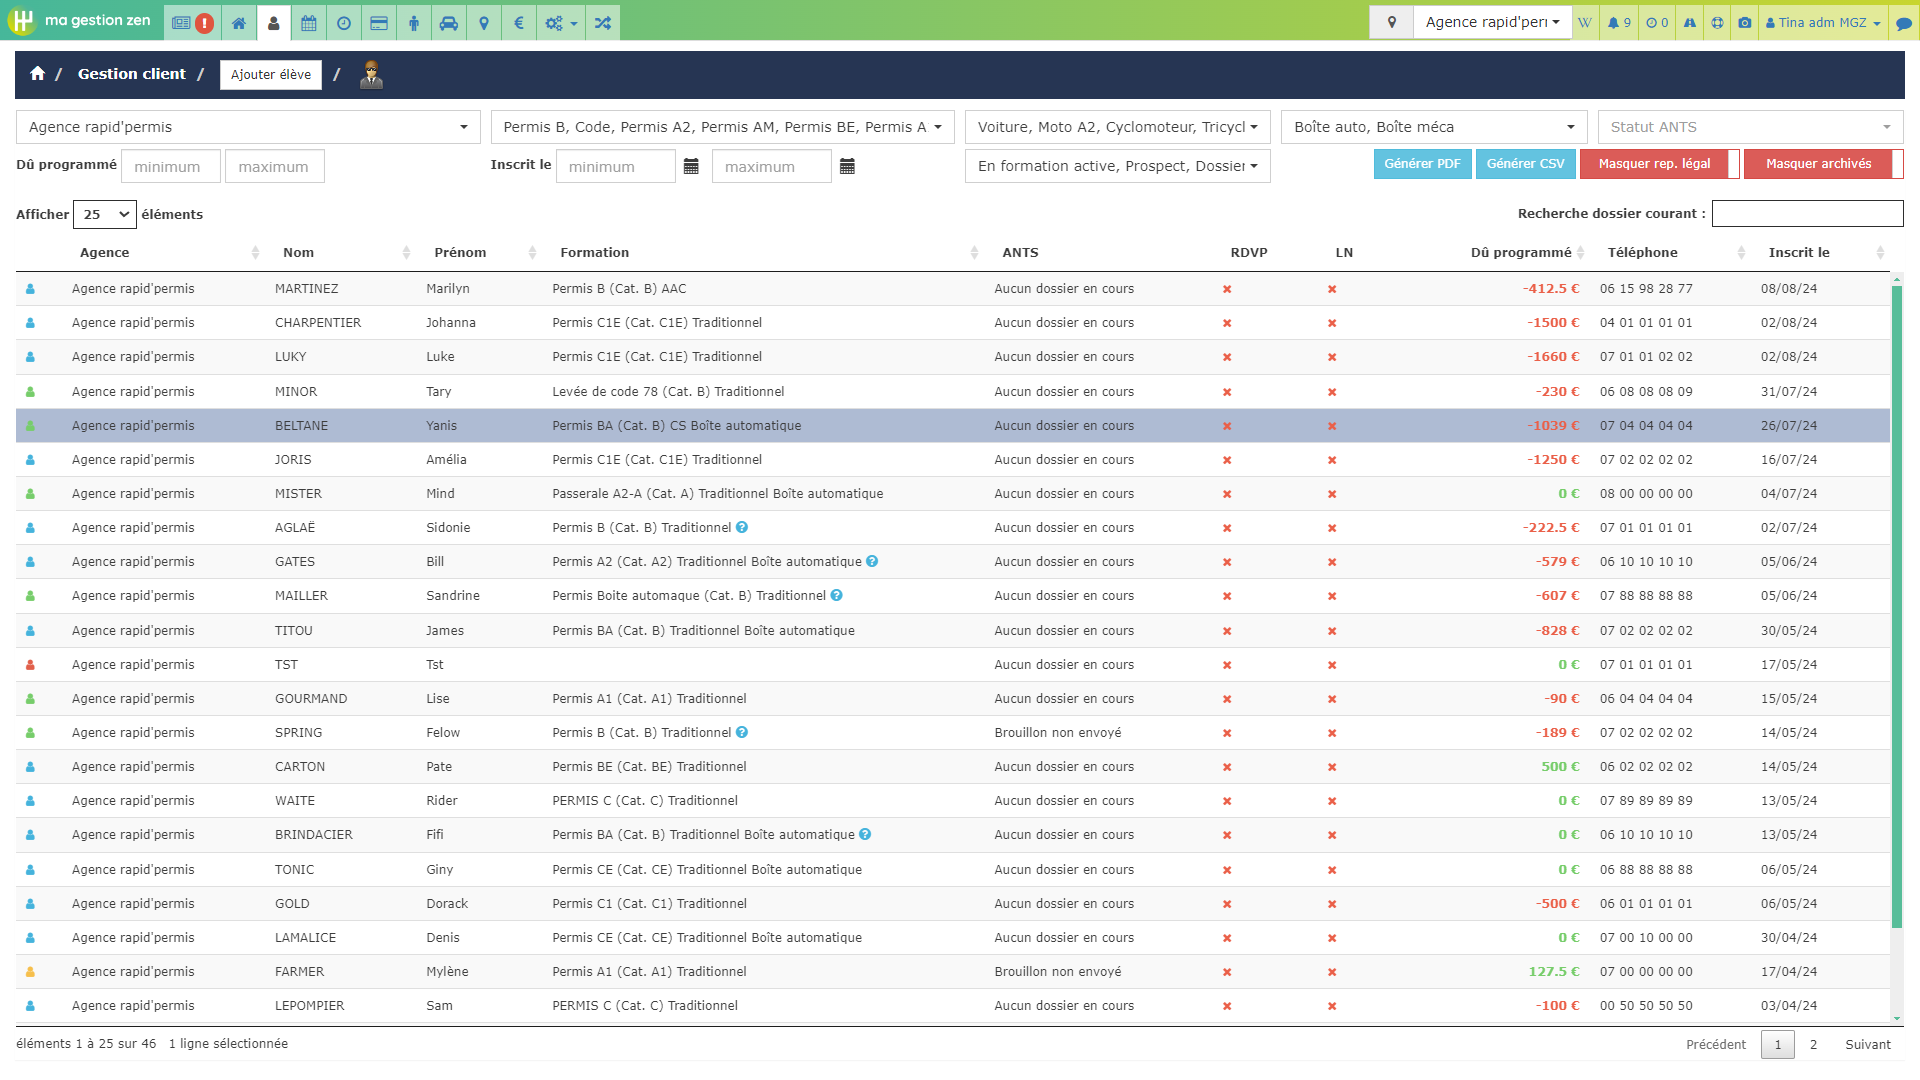Click the Générer CSV button
The image size is (1920, 1080).
click(1525, 164)
